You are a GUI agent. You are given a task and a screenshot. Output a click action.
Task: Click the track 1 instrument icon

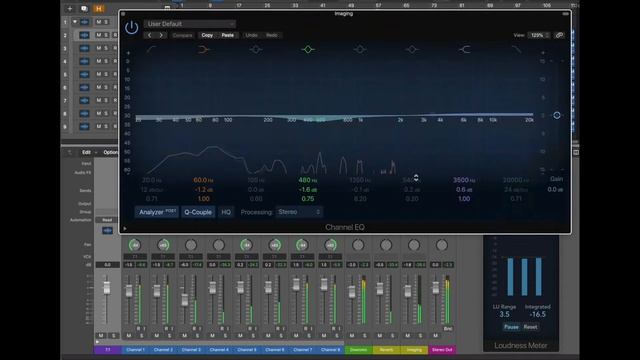pyautogui.click(x=84, y=22)
